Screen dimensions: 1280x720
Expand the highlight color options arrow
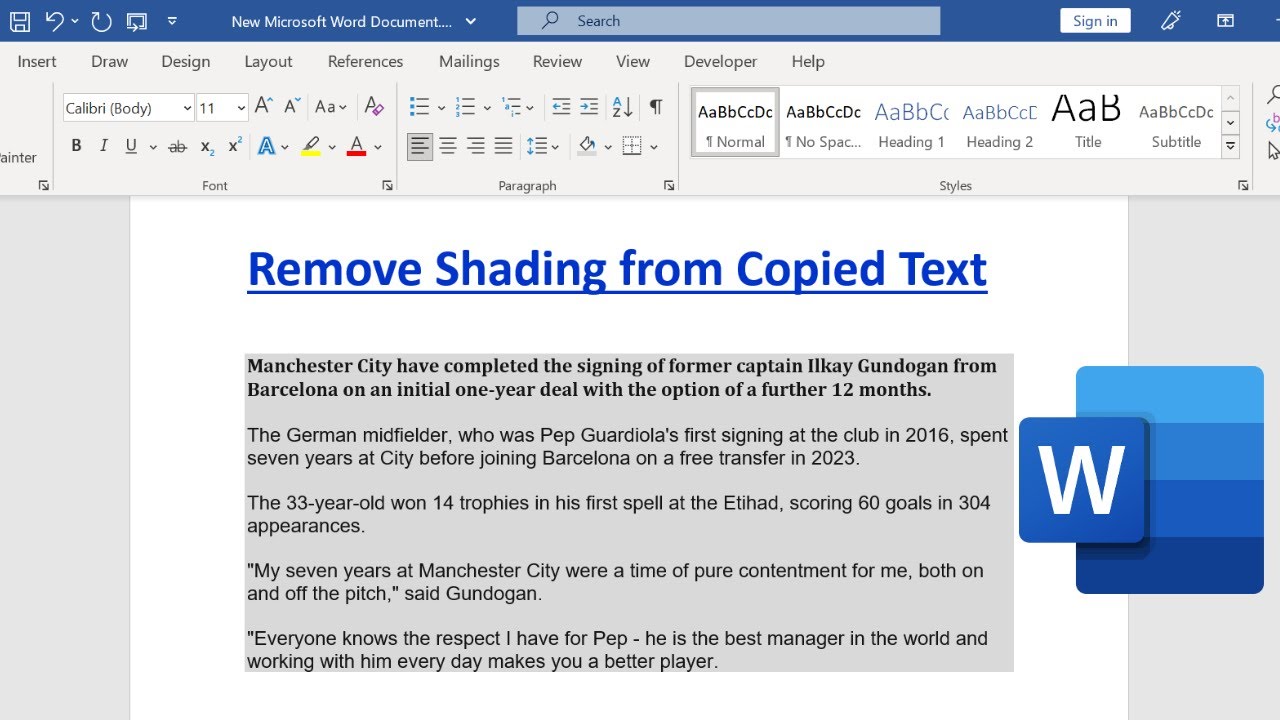pyautogui.click(x=332, y=147)
